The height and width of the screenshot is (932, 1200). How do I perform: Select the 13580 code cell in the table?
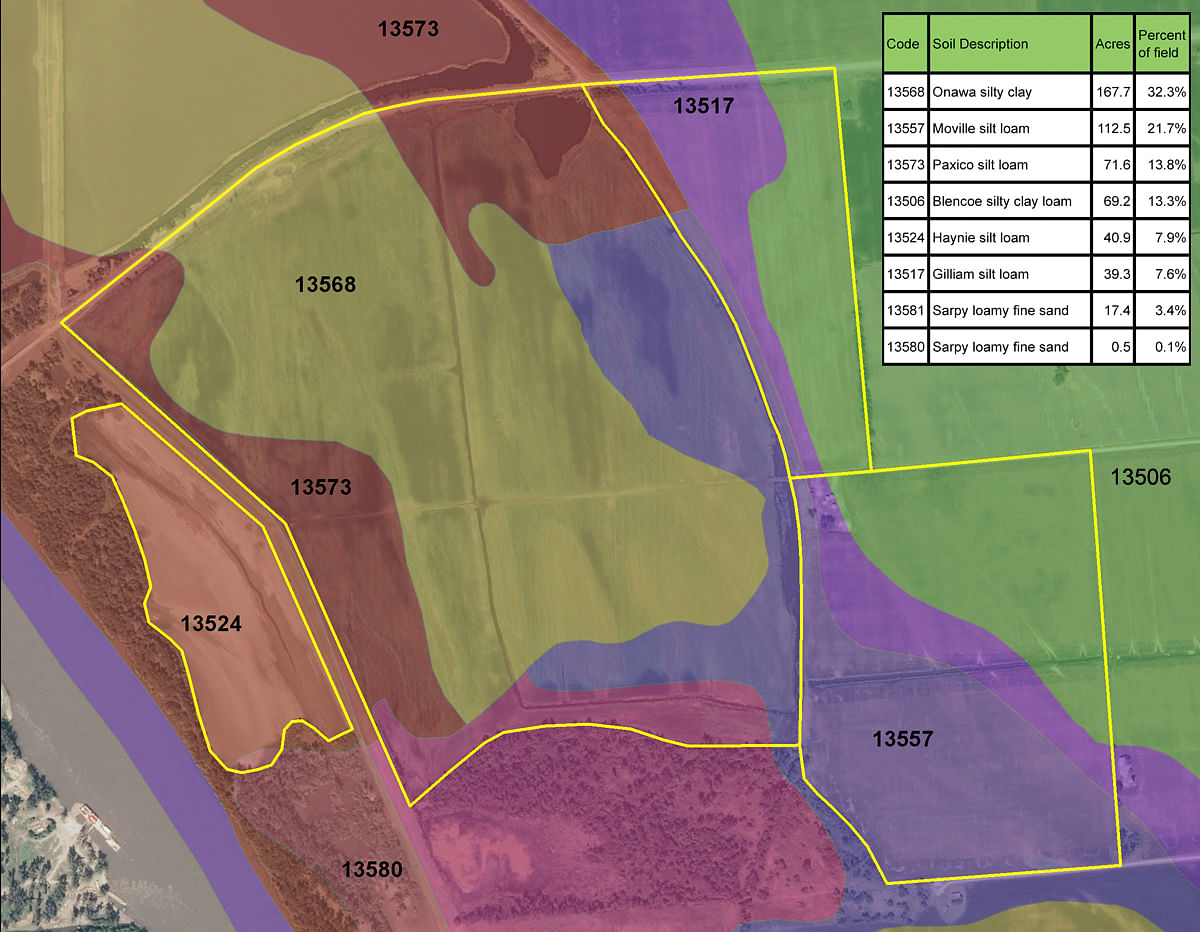pos(905,347)
